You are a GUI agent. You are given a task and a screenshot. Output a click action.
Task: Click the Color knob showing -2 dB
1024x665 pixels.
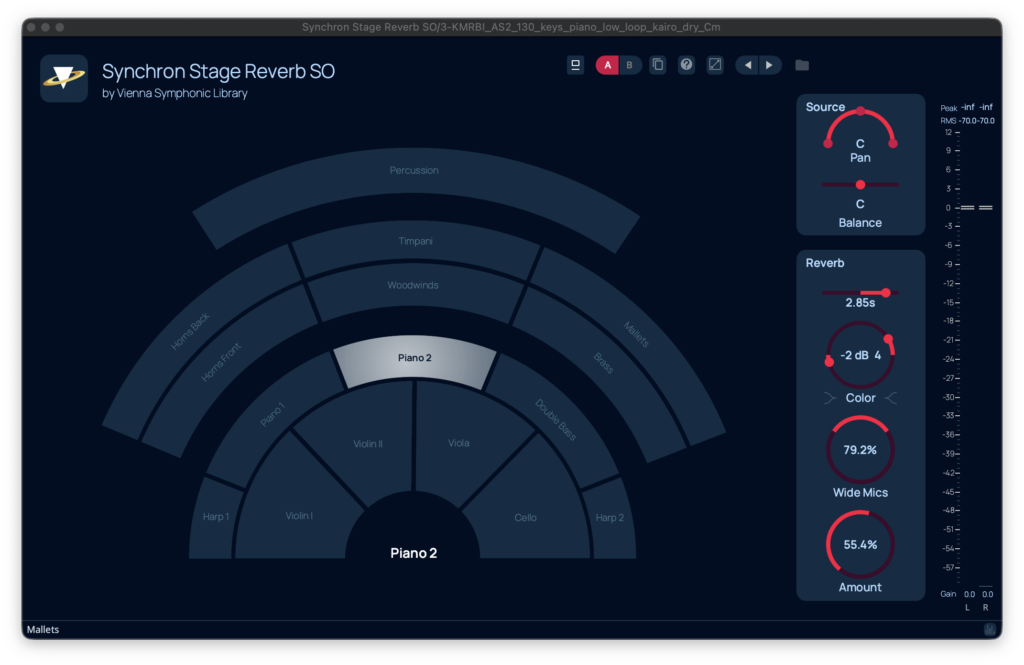click(860, 355)
